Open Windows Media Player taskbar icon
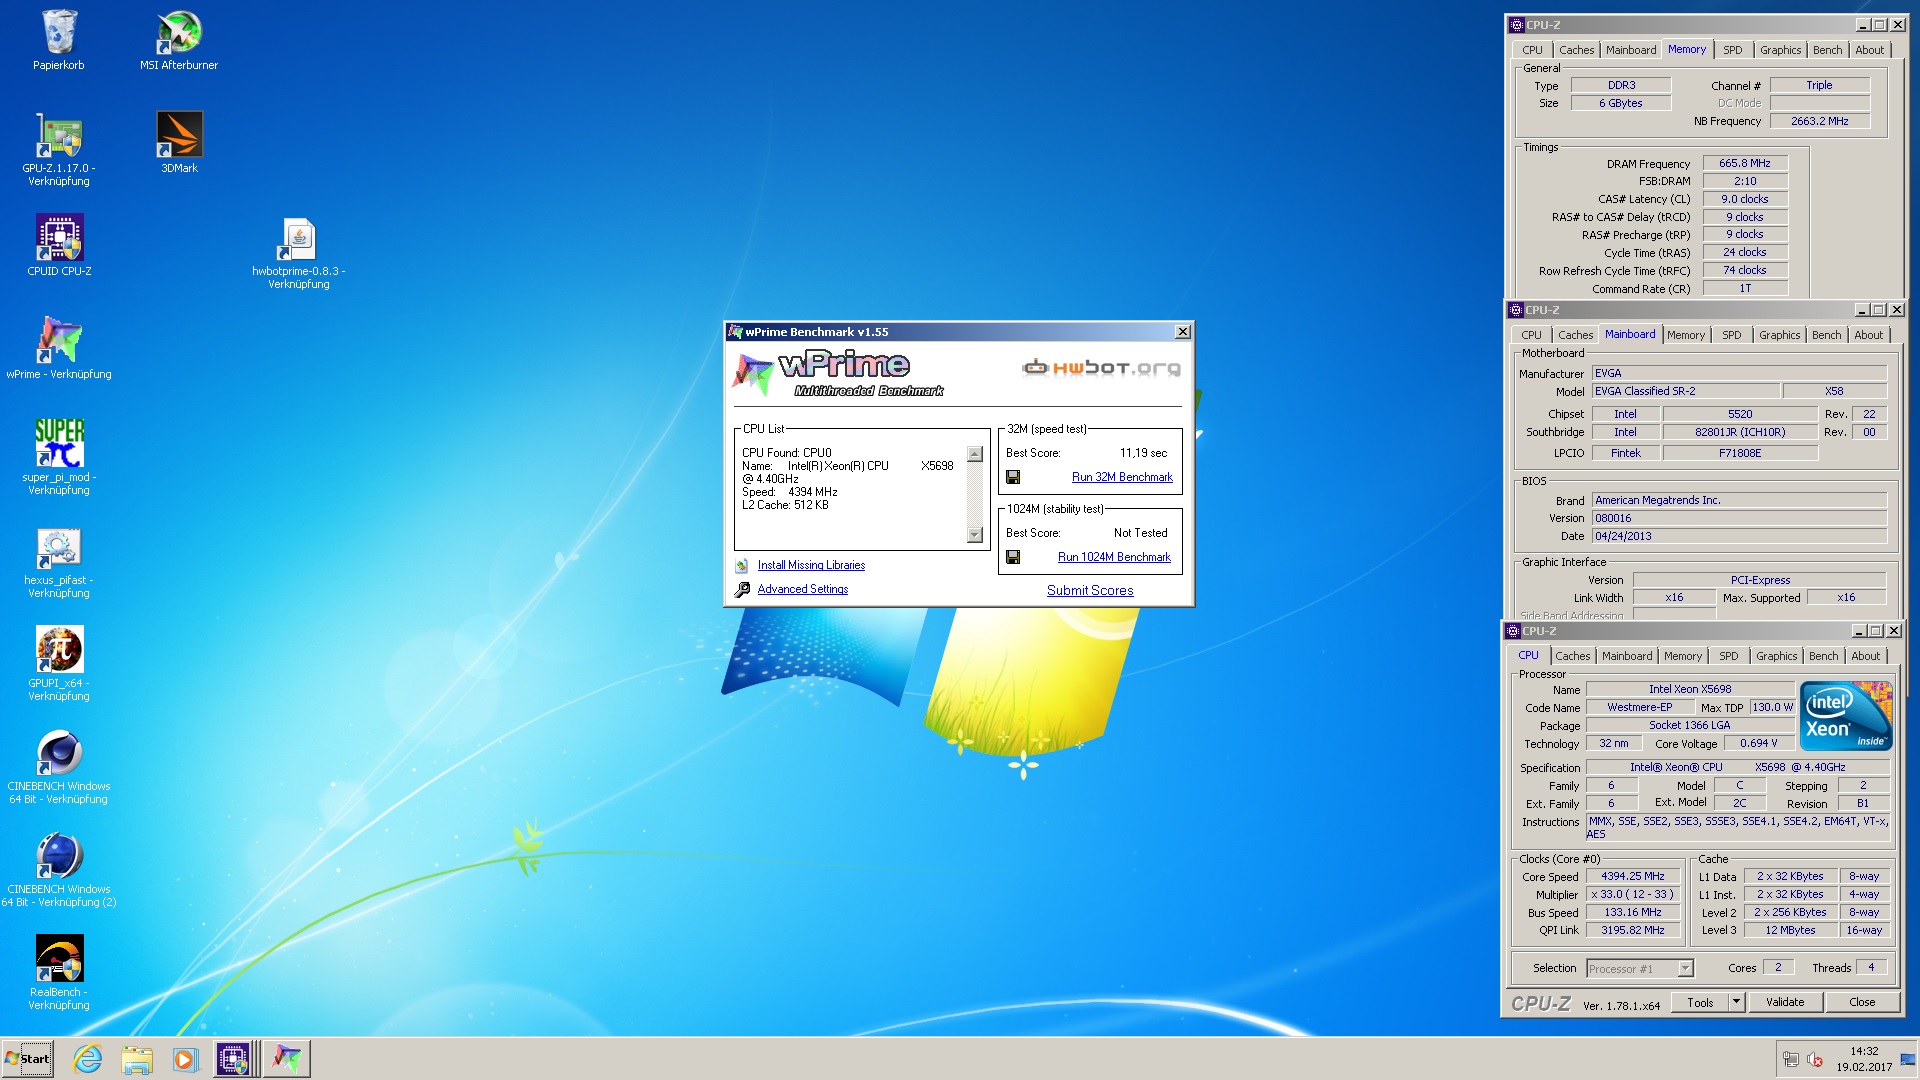Screen dimensions: 1920x1080 tap(185, 1059)
